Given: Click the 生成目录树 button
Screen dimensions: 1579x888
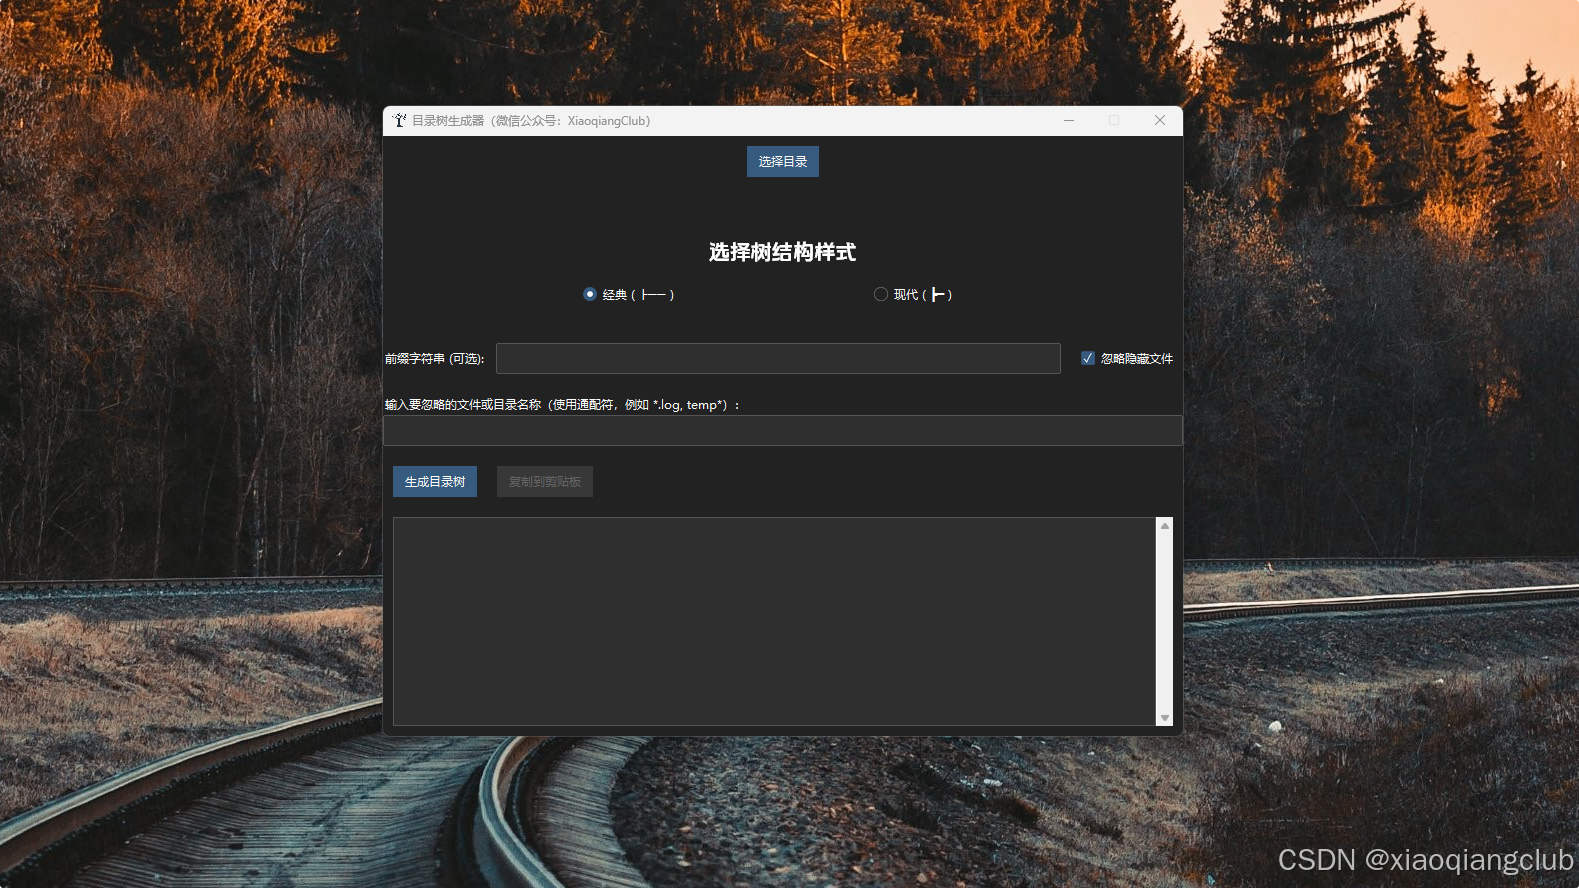Looking at the screenshot, I should [435, 482].
